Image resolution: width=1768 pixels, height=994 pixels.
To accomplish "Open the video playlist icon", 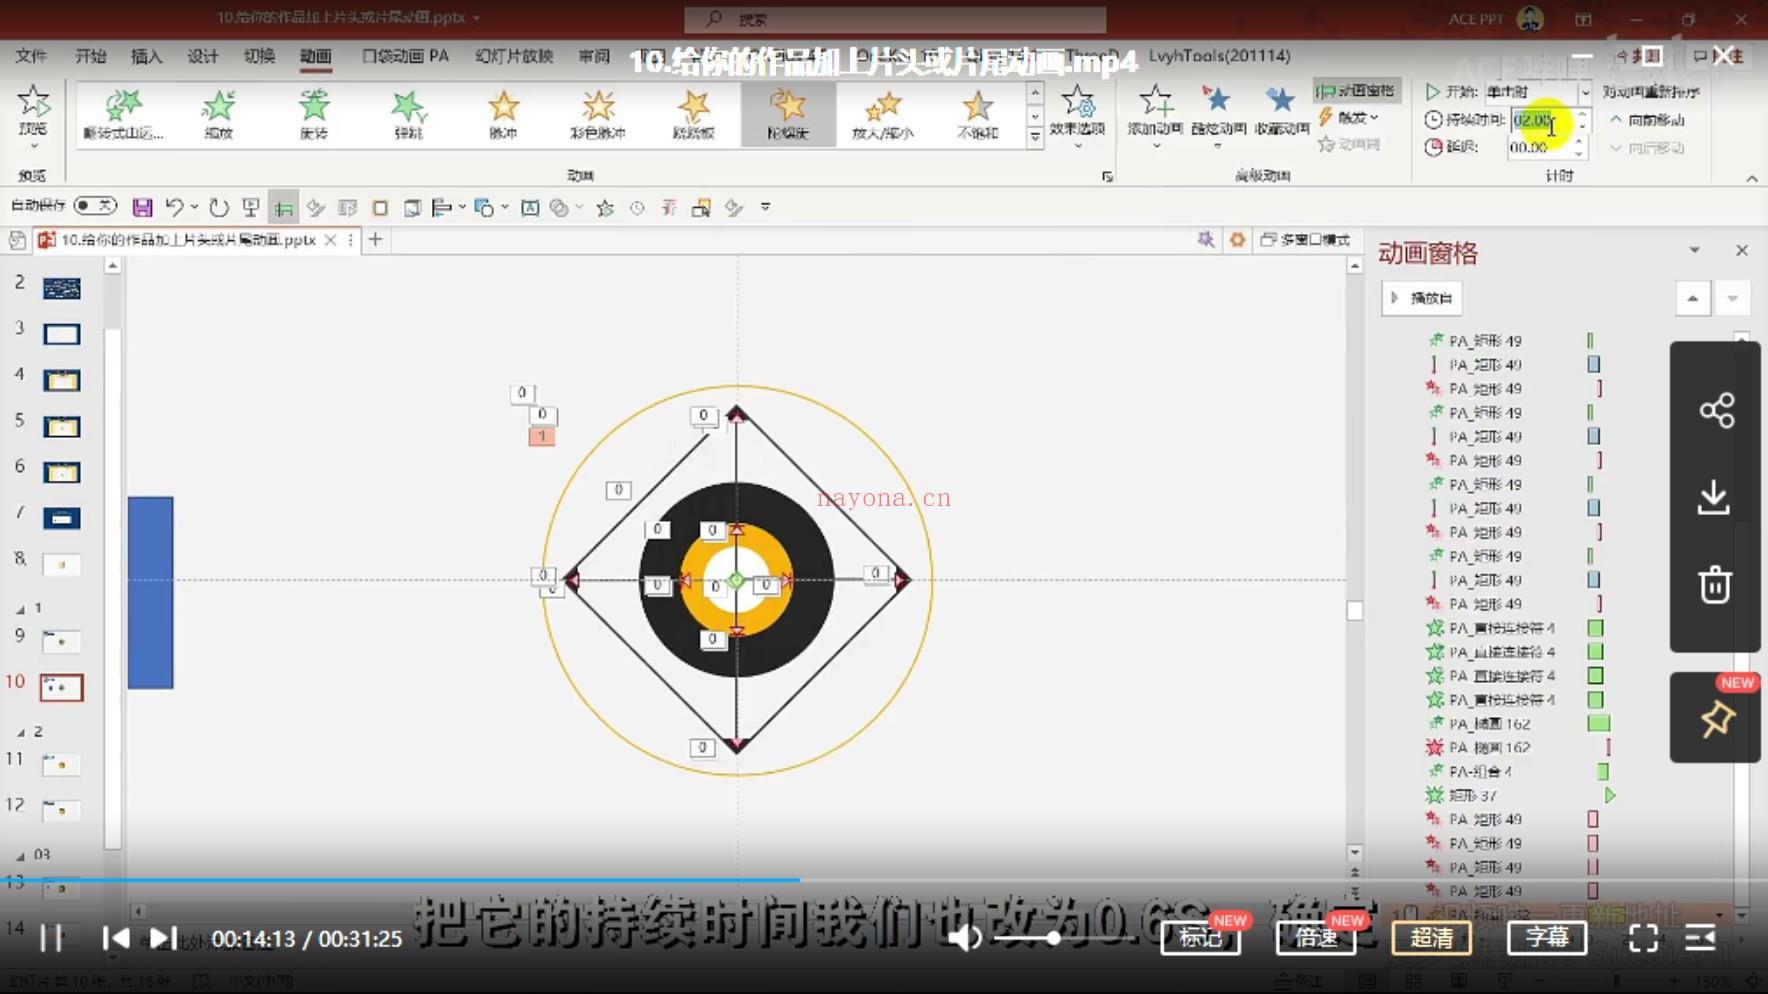I will 1700,938.
